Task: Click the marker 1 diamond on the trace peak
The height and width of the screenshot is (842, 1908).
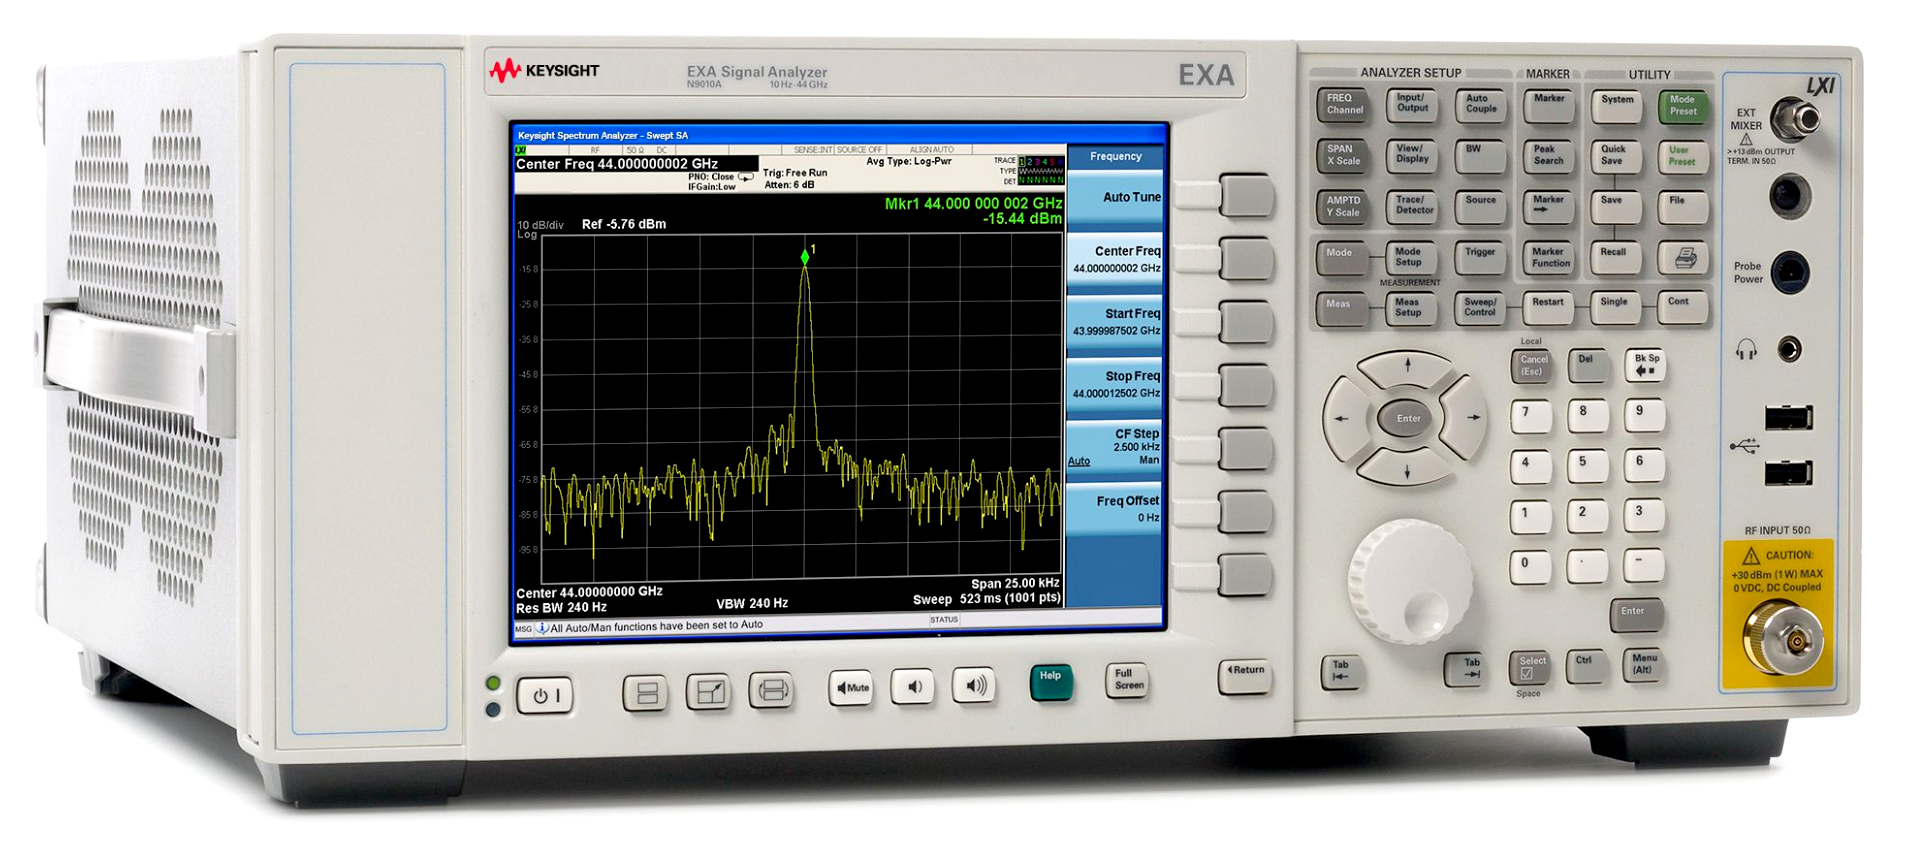Action: 805,257
